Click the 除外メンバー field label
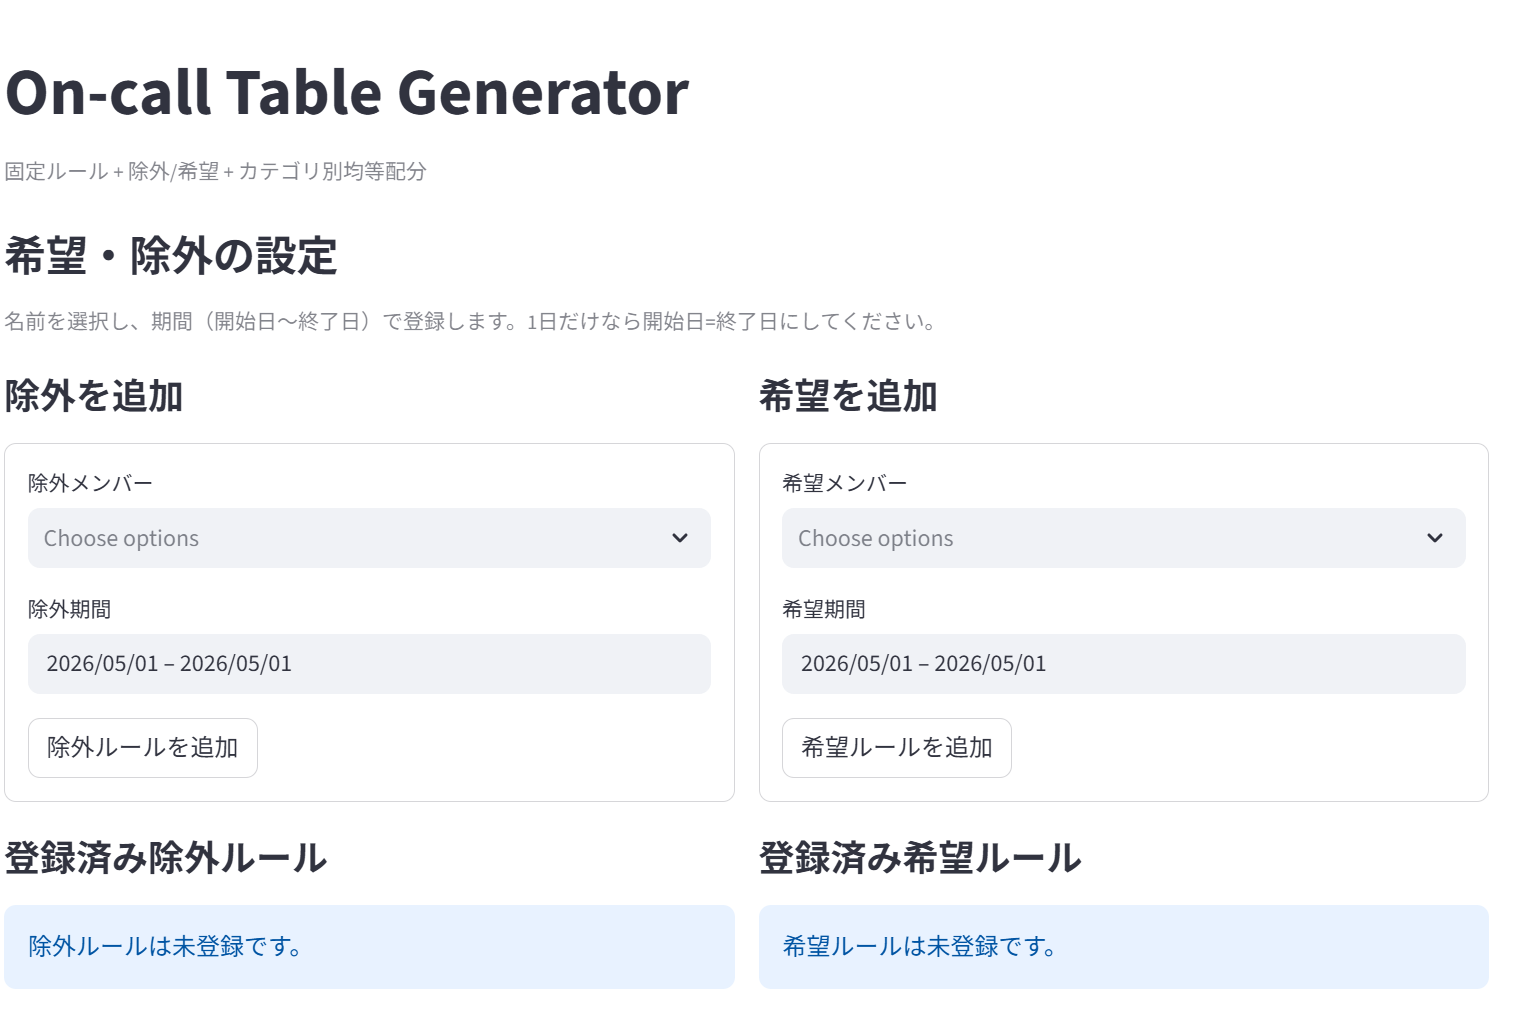This screenshot has width=1527, height=1009. pyautogui.click(x=90, y=483)
